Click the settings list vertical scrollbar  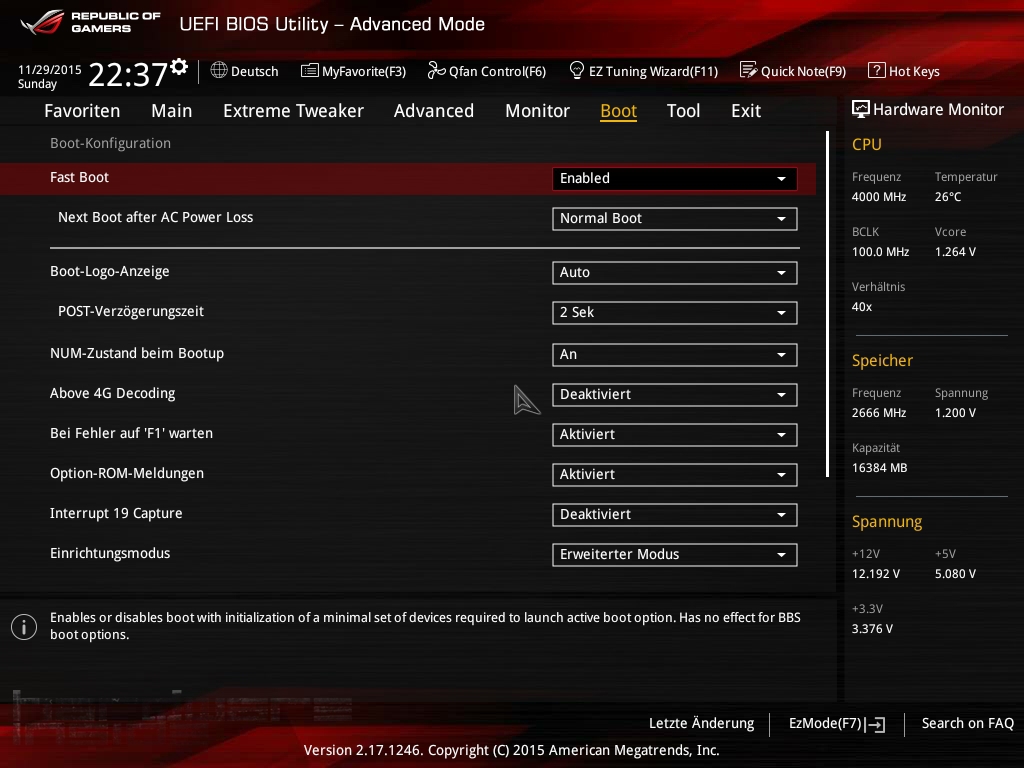[827, 304]
